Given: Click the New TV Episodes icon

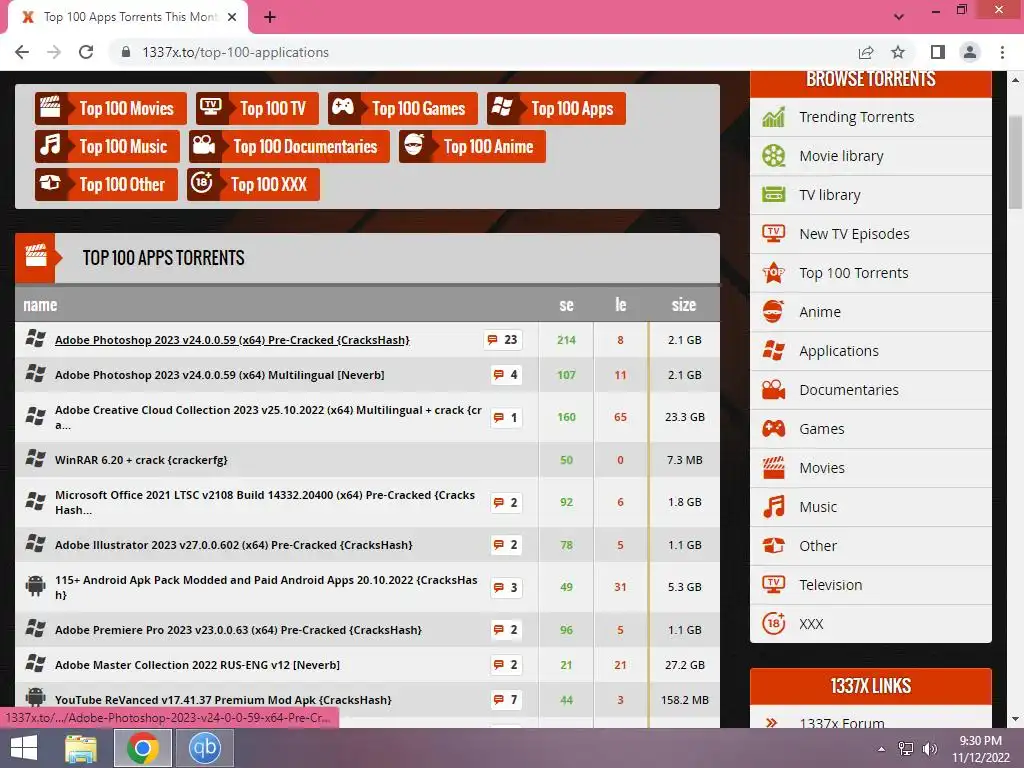Looking at the screenshot, I should (774, 233).
